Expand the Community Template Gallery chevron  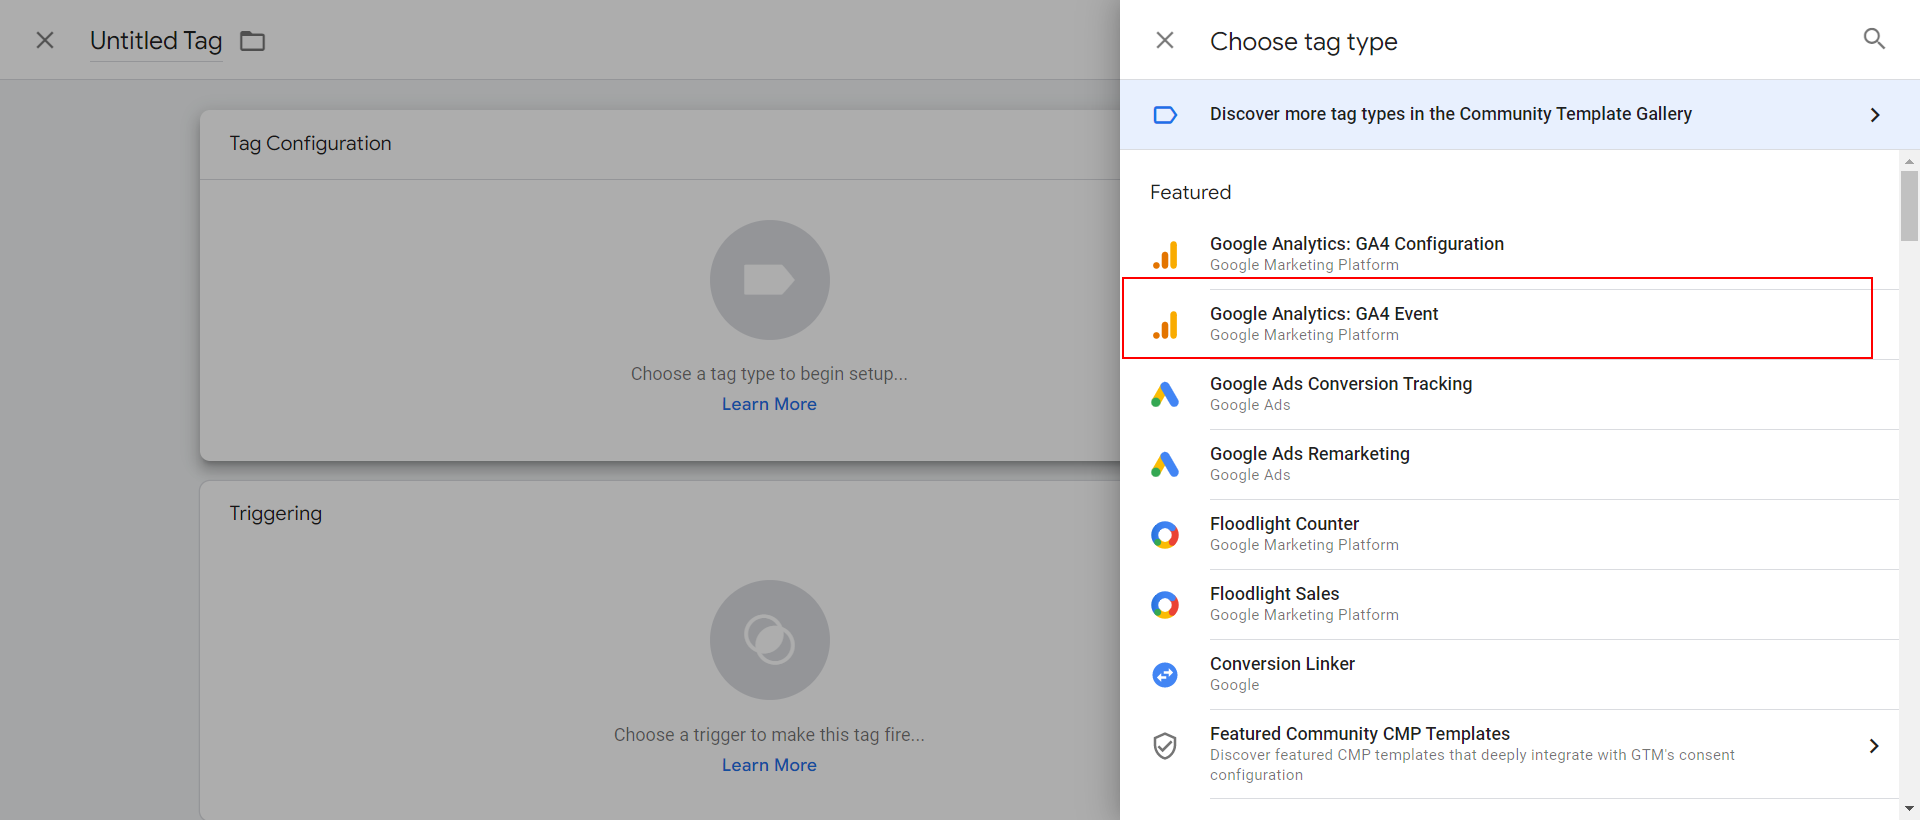(1875, 115)
